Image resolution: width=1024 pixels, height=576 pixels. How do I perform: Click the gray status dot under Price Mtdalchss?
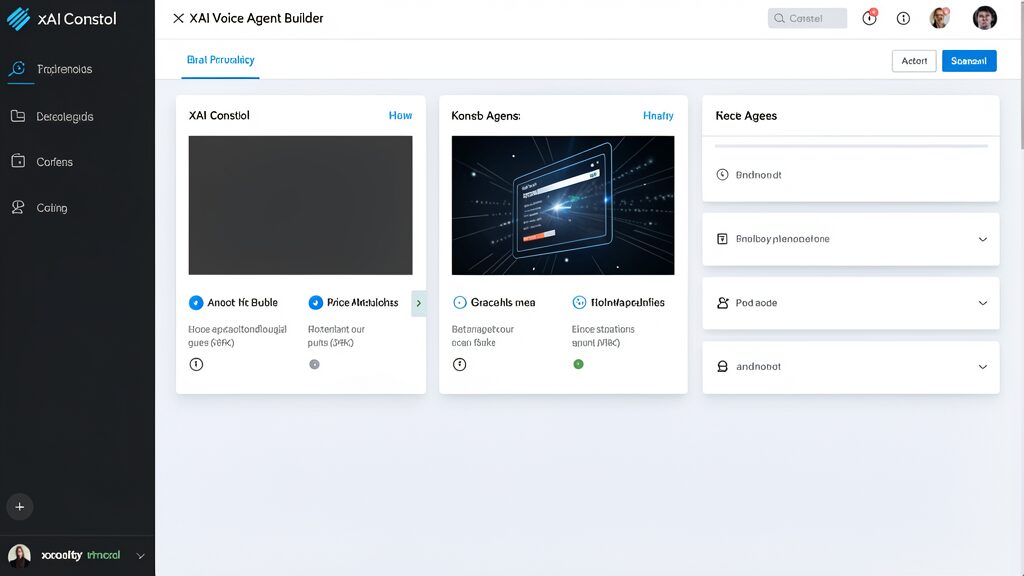[x=314, y=364]
